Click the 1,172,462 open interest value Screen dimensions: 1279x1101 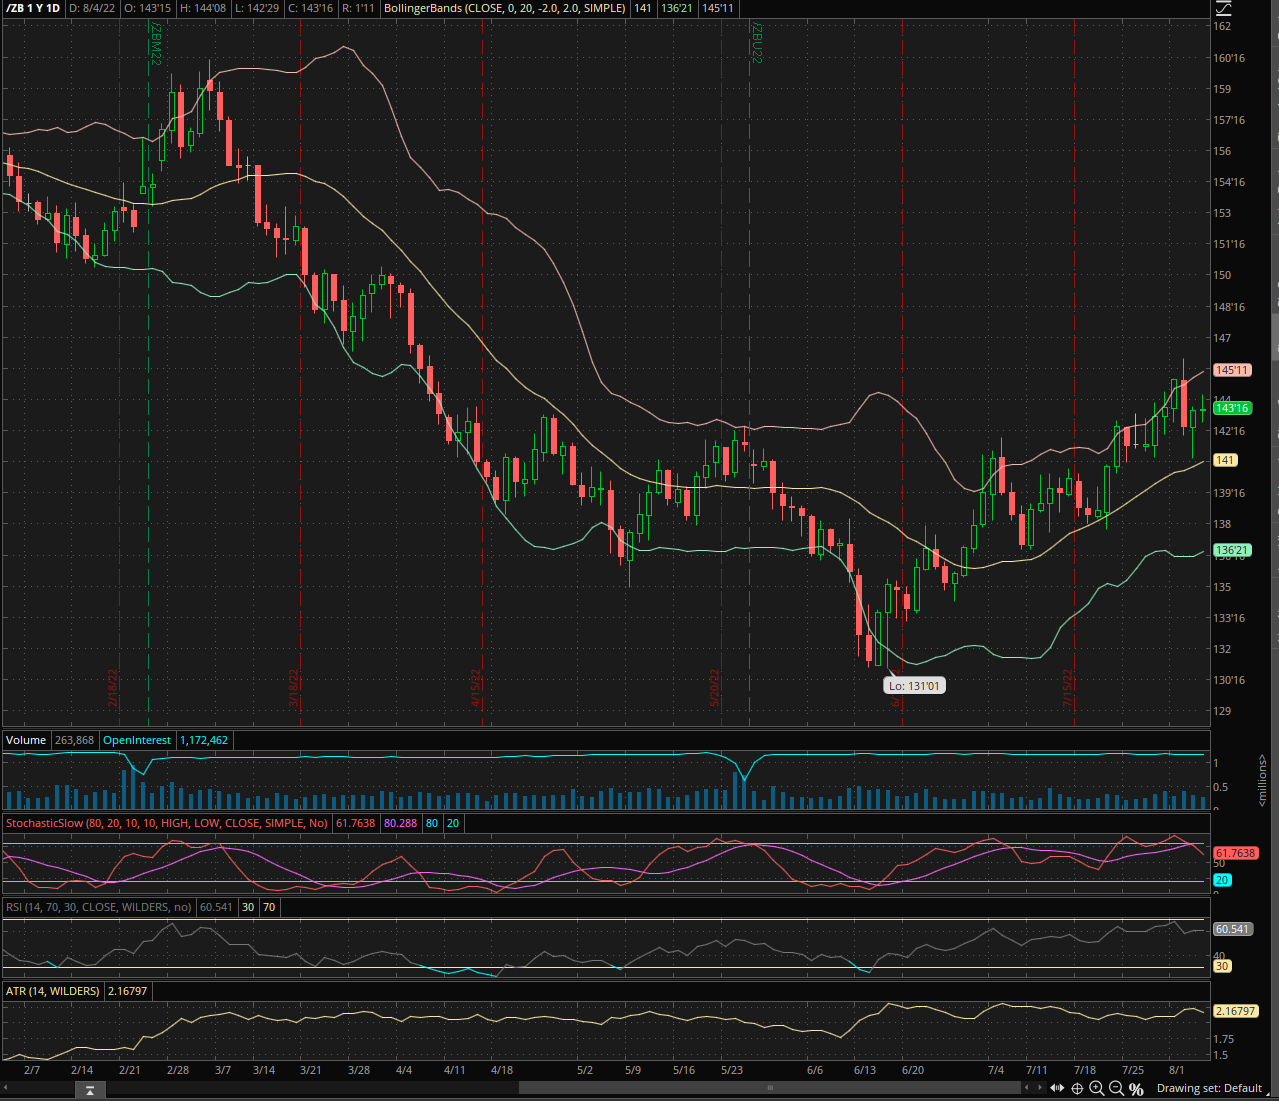tap(204, 740)
